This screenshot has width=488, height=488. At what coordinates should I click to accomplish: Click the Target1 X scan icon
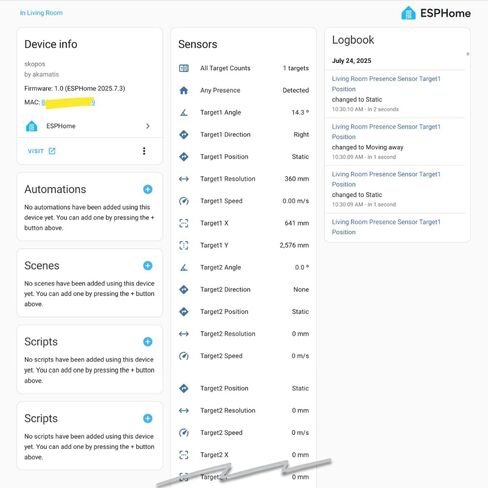click(184, 223)
